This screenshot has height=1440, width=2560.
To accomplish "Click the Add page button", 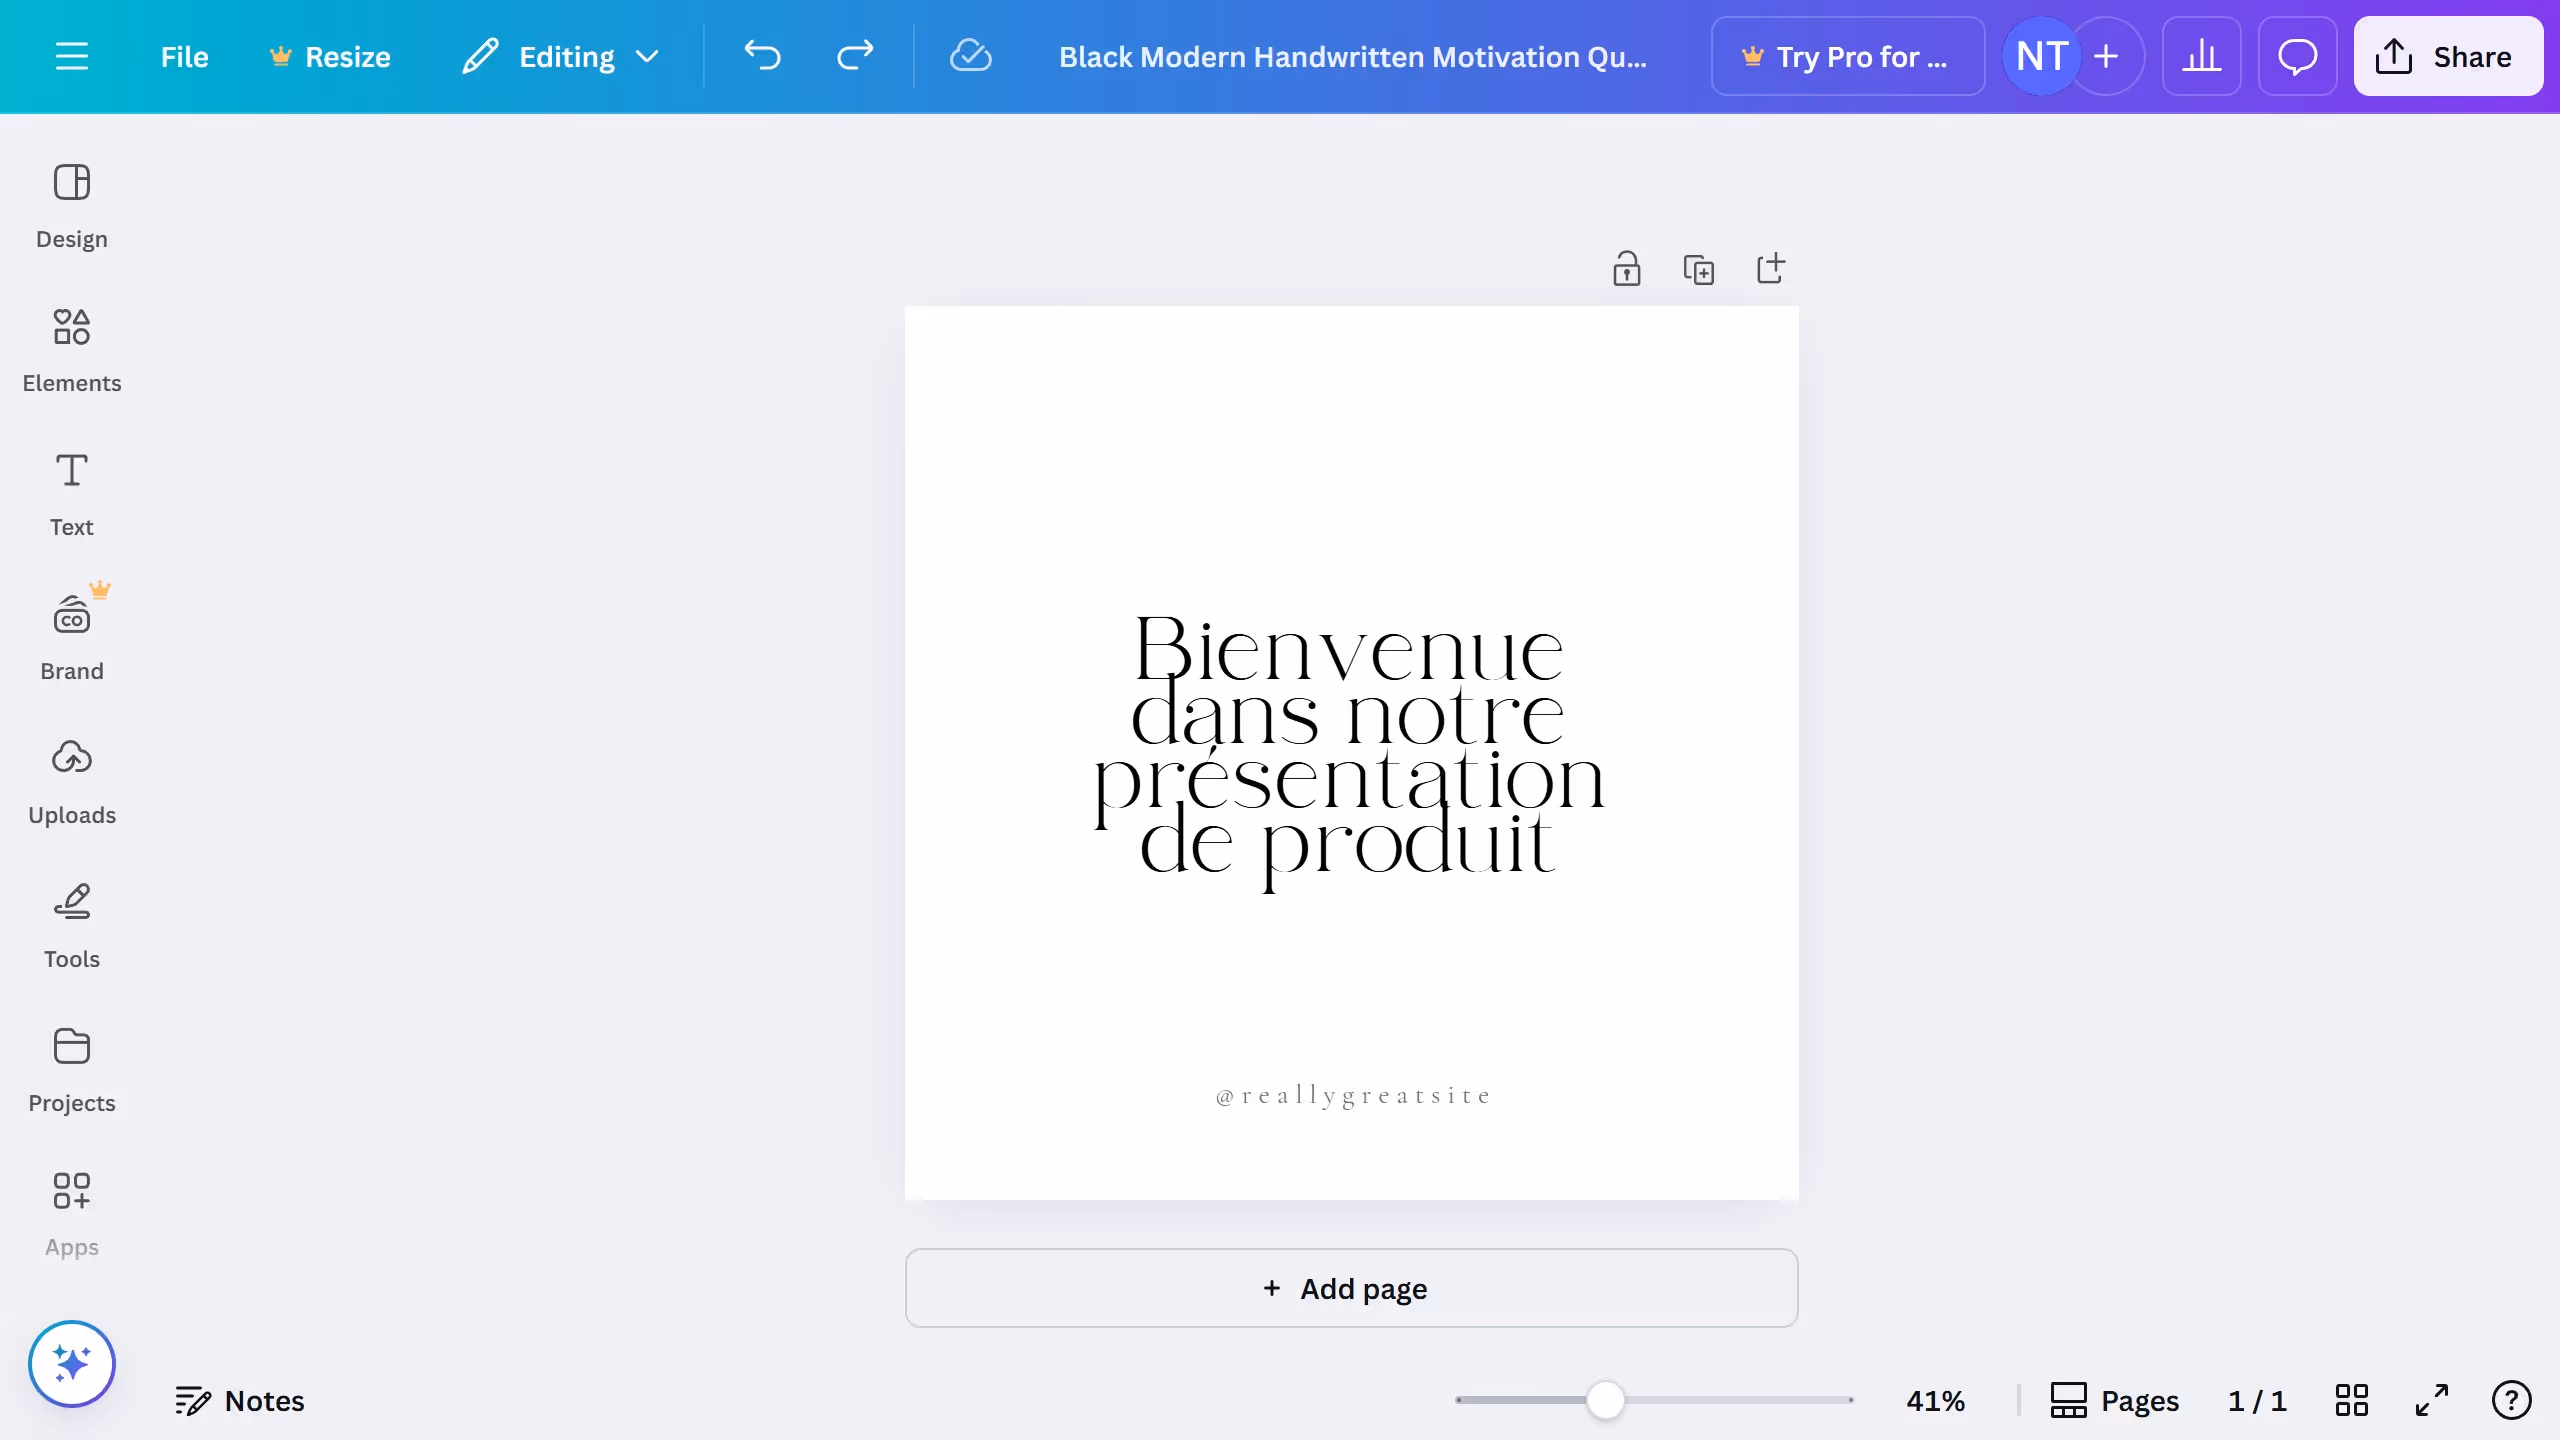I will pos(1351,1288).
